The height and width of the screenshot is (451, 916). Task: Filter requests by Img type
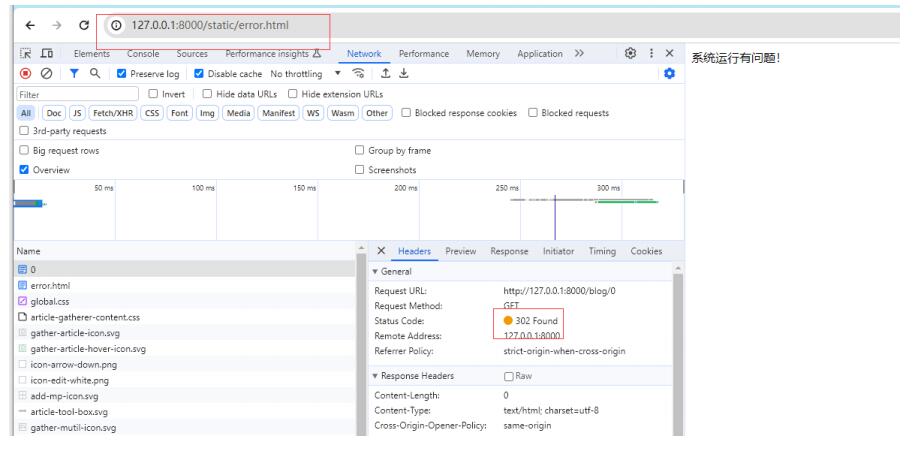coord(207,113)
